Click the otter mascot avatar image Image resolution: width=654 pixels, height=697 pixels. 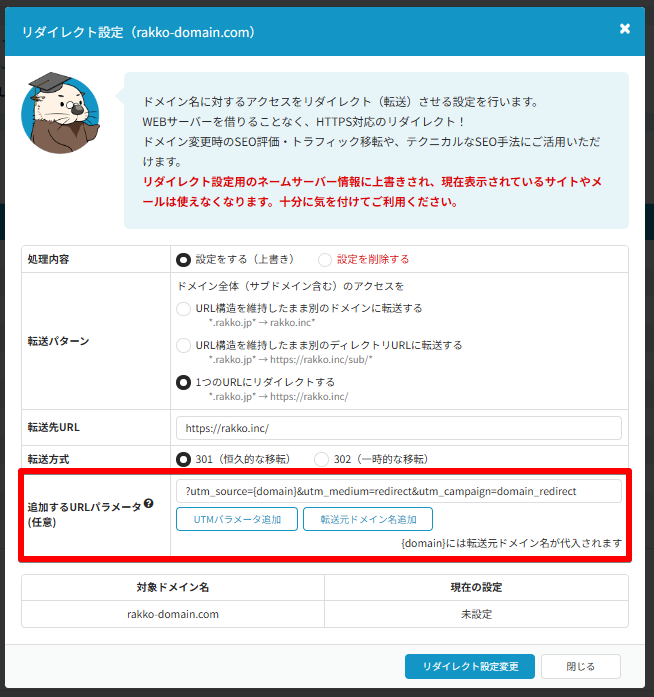[60, 112]
